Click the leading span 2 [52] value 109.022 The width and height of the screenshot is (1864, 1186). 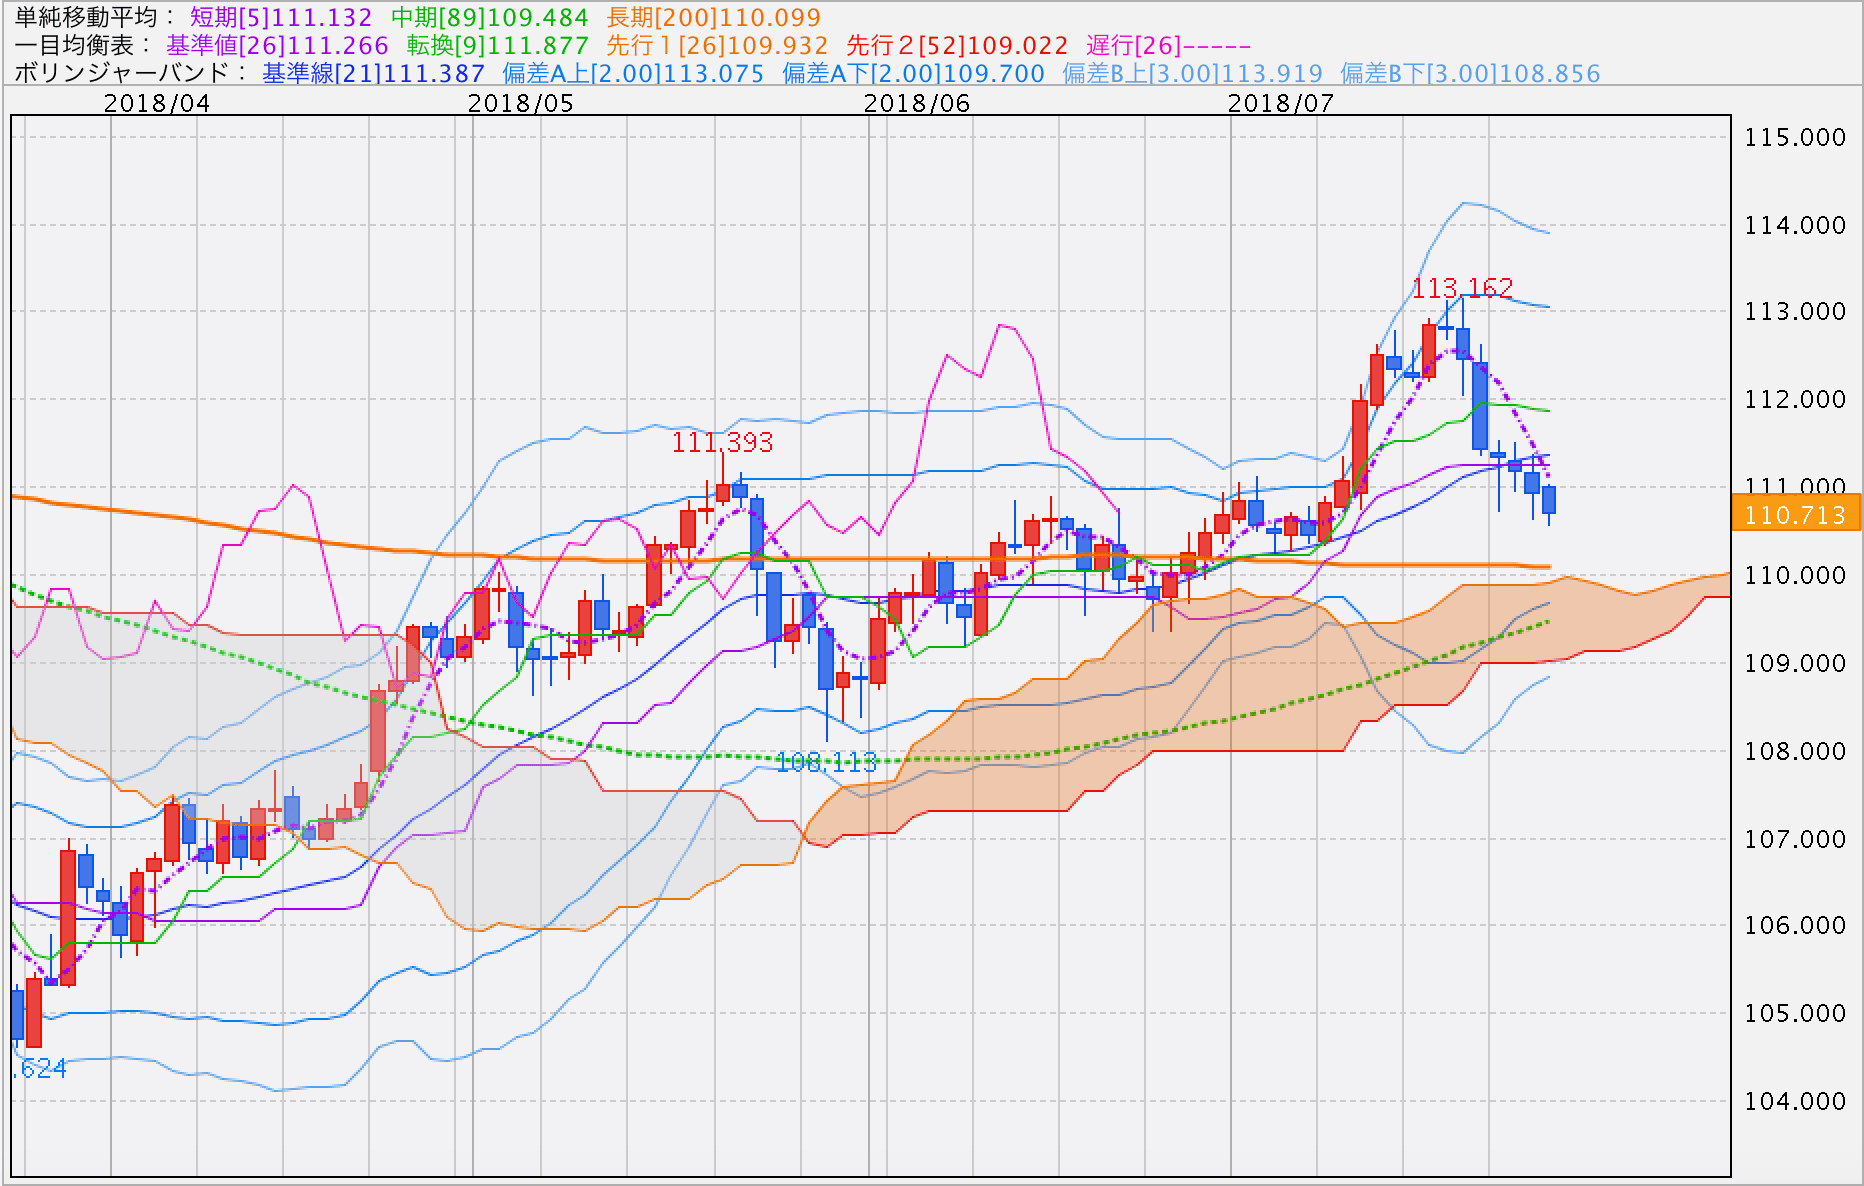pos(1016,45)
